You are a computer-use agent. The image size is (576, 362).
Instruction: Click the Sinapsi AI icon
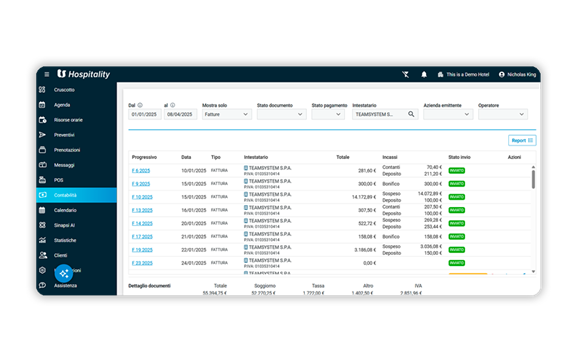click(43, 225)
